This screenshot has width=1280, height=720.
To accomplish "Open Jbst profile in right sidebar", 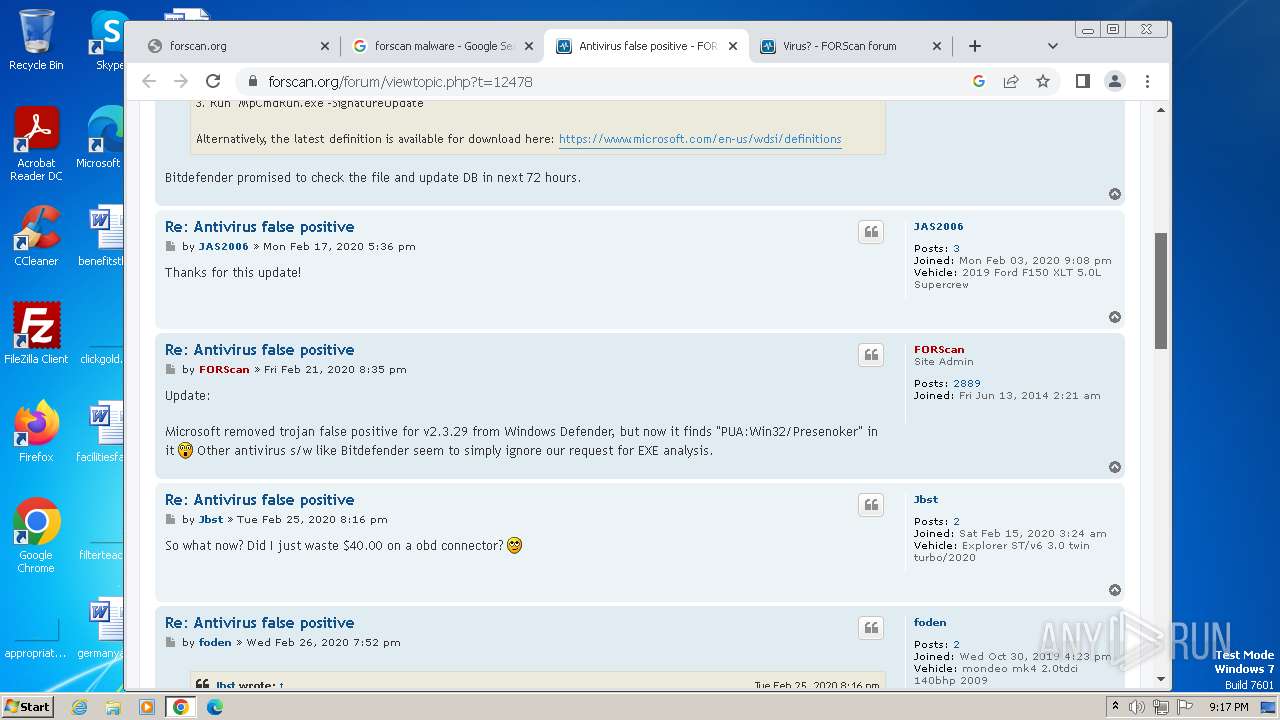I will coord(925,500).
